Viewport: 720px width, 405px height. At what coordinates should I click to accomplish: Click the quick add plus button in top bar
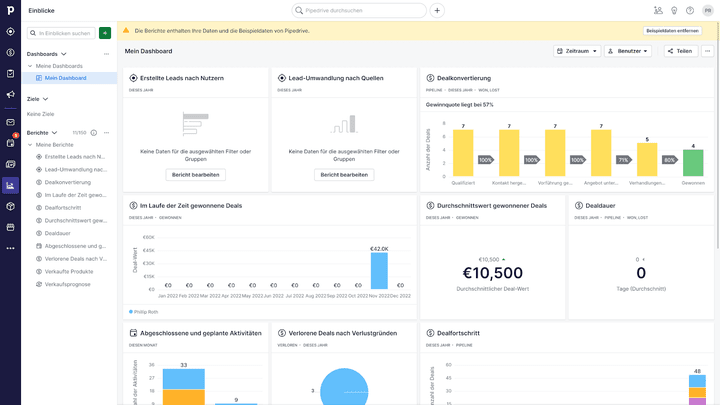click(x=437, y=11)
